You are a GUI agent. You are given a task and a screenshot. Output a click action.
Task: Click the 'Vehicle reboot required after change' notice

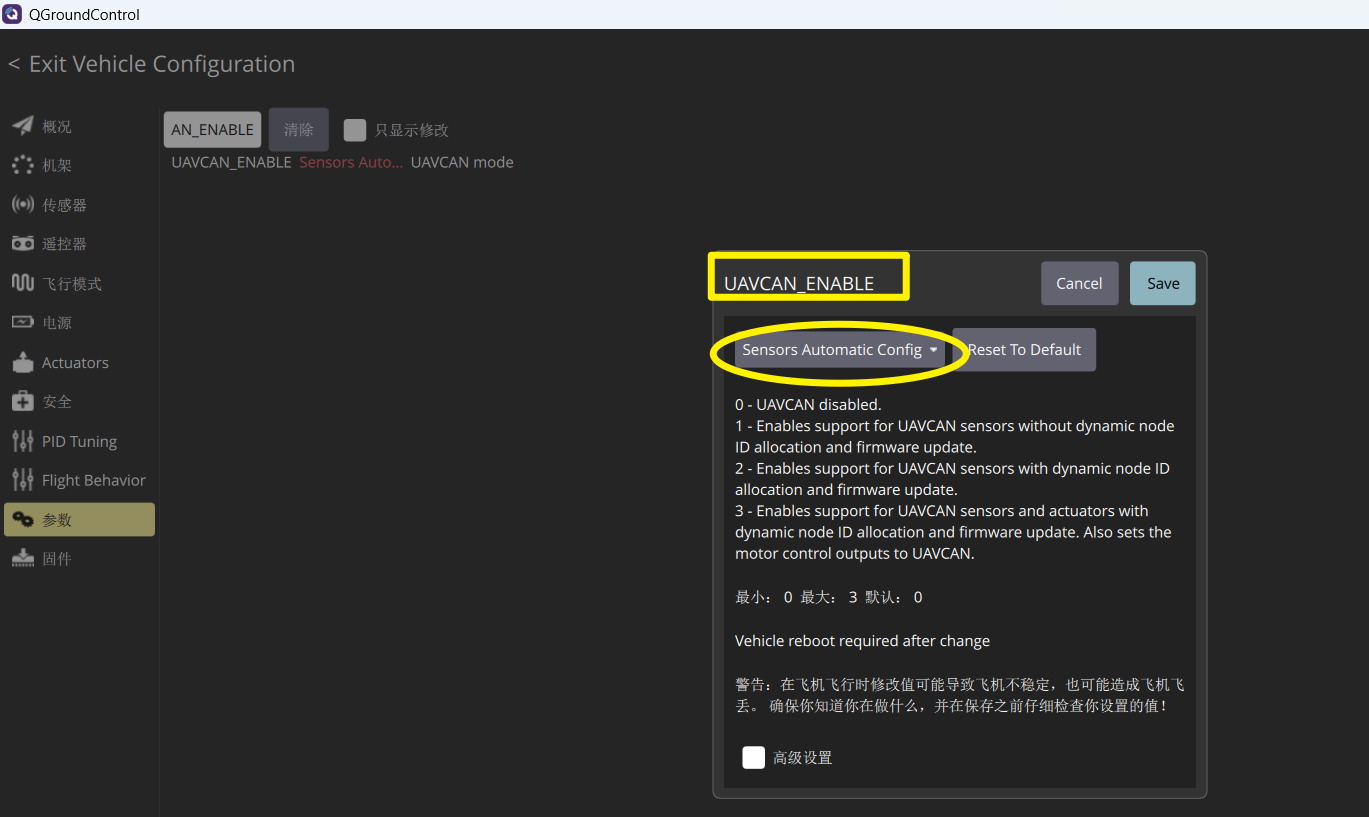tap(862, 641)
